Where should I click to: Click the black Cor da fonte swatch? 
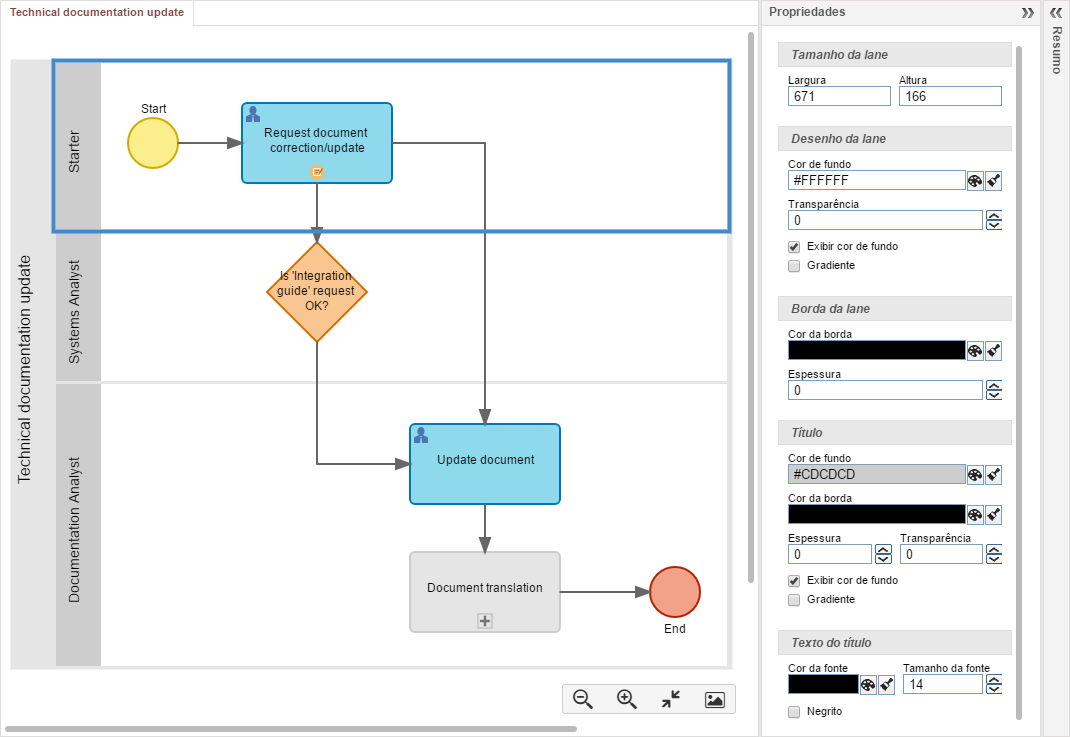coord(823,684)
